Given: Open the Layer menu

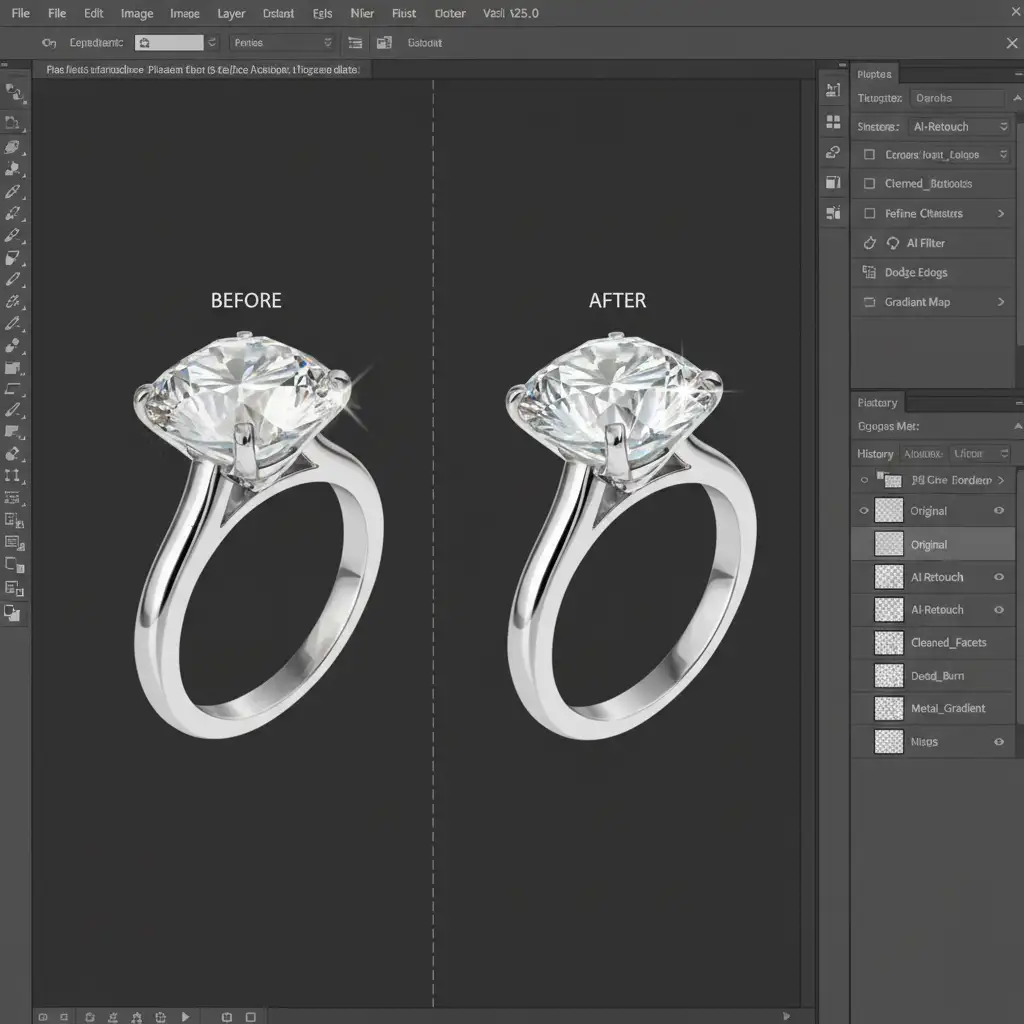Looking at the screenshot, I should point(231,13).
